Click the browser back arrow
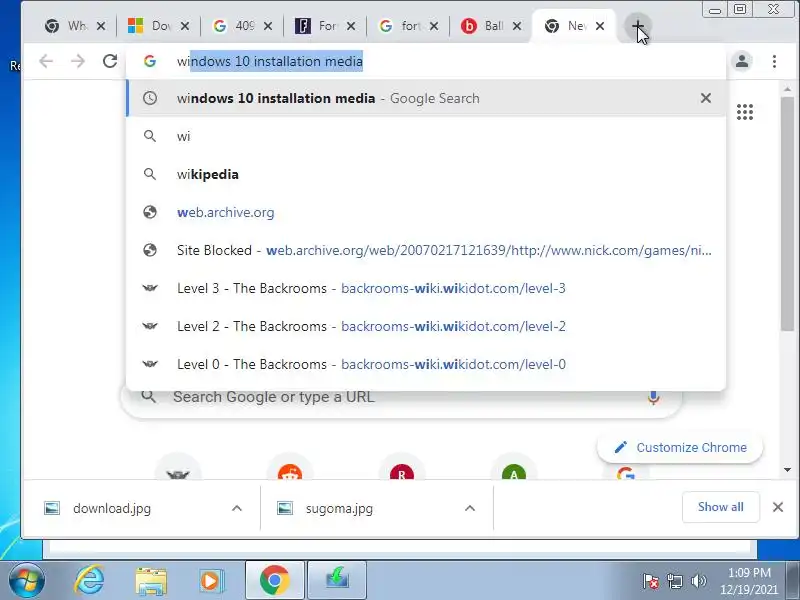 point(46,61)
